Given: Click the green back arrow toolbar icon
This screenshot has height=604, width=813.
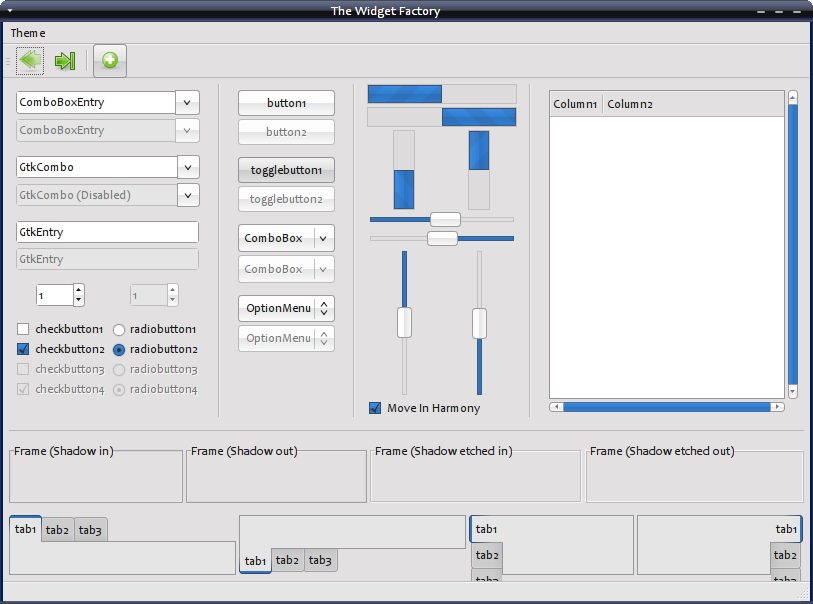Looking at the screenshot, I should (30, 61).
